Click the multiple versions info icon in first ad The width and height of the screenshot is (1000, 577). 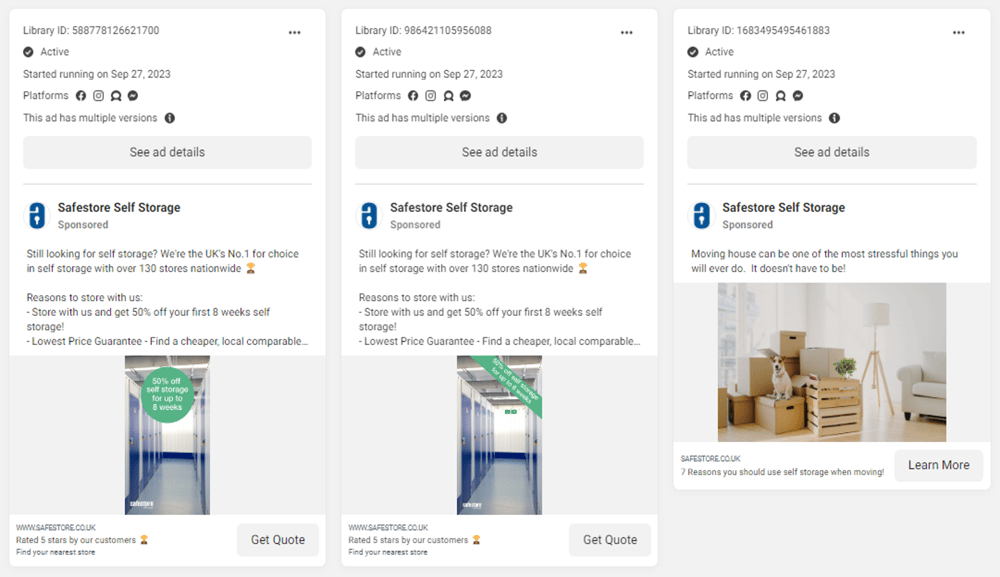(x=170, y=118)
